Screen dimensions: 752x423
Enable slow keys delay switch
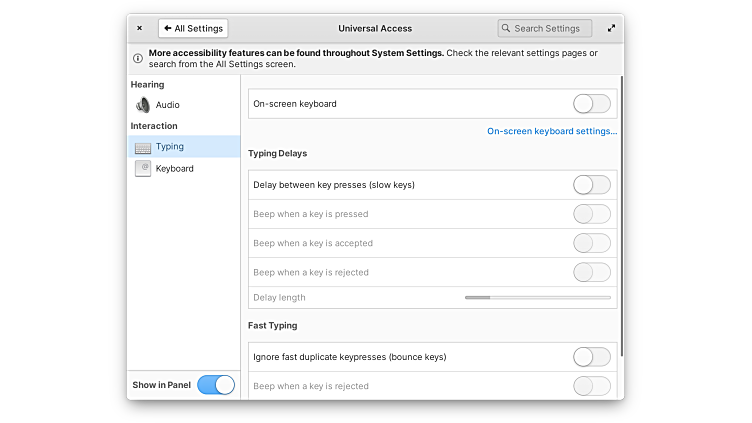pos(591,185)
